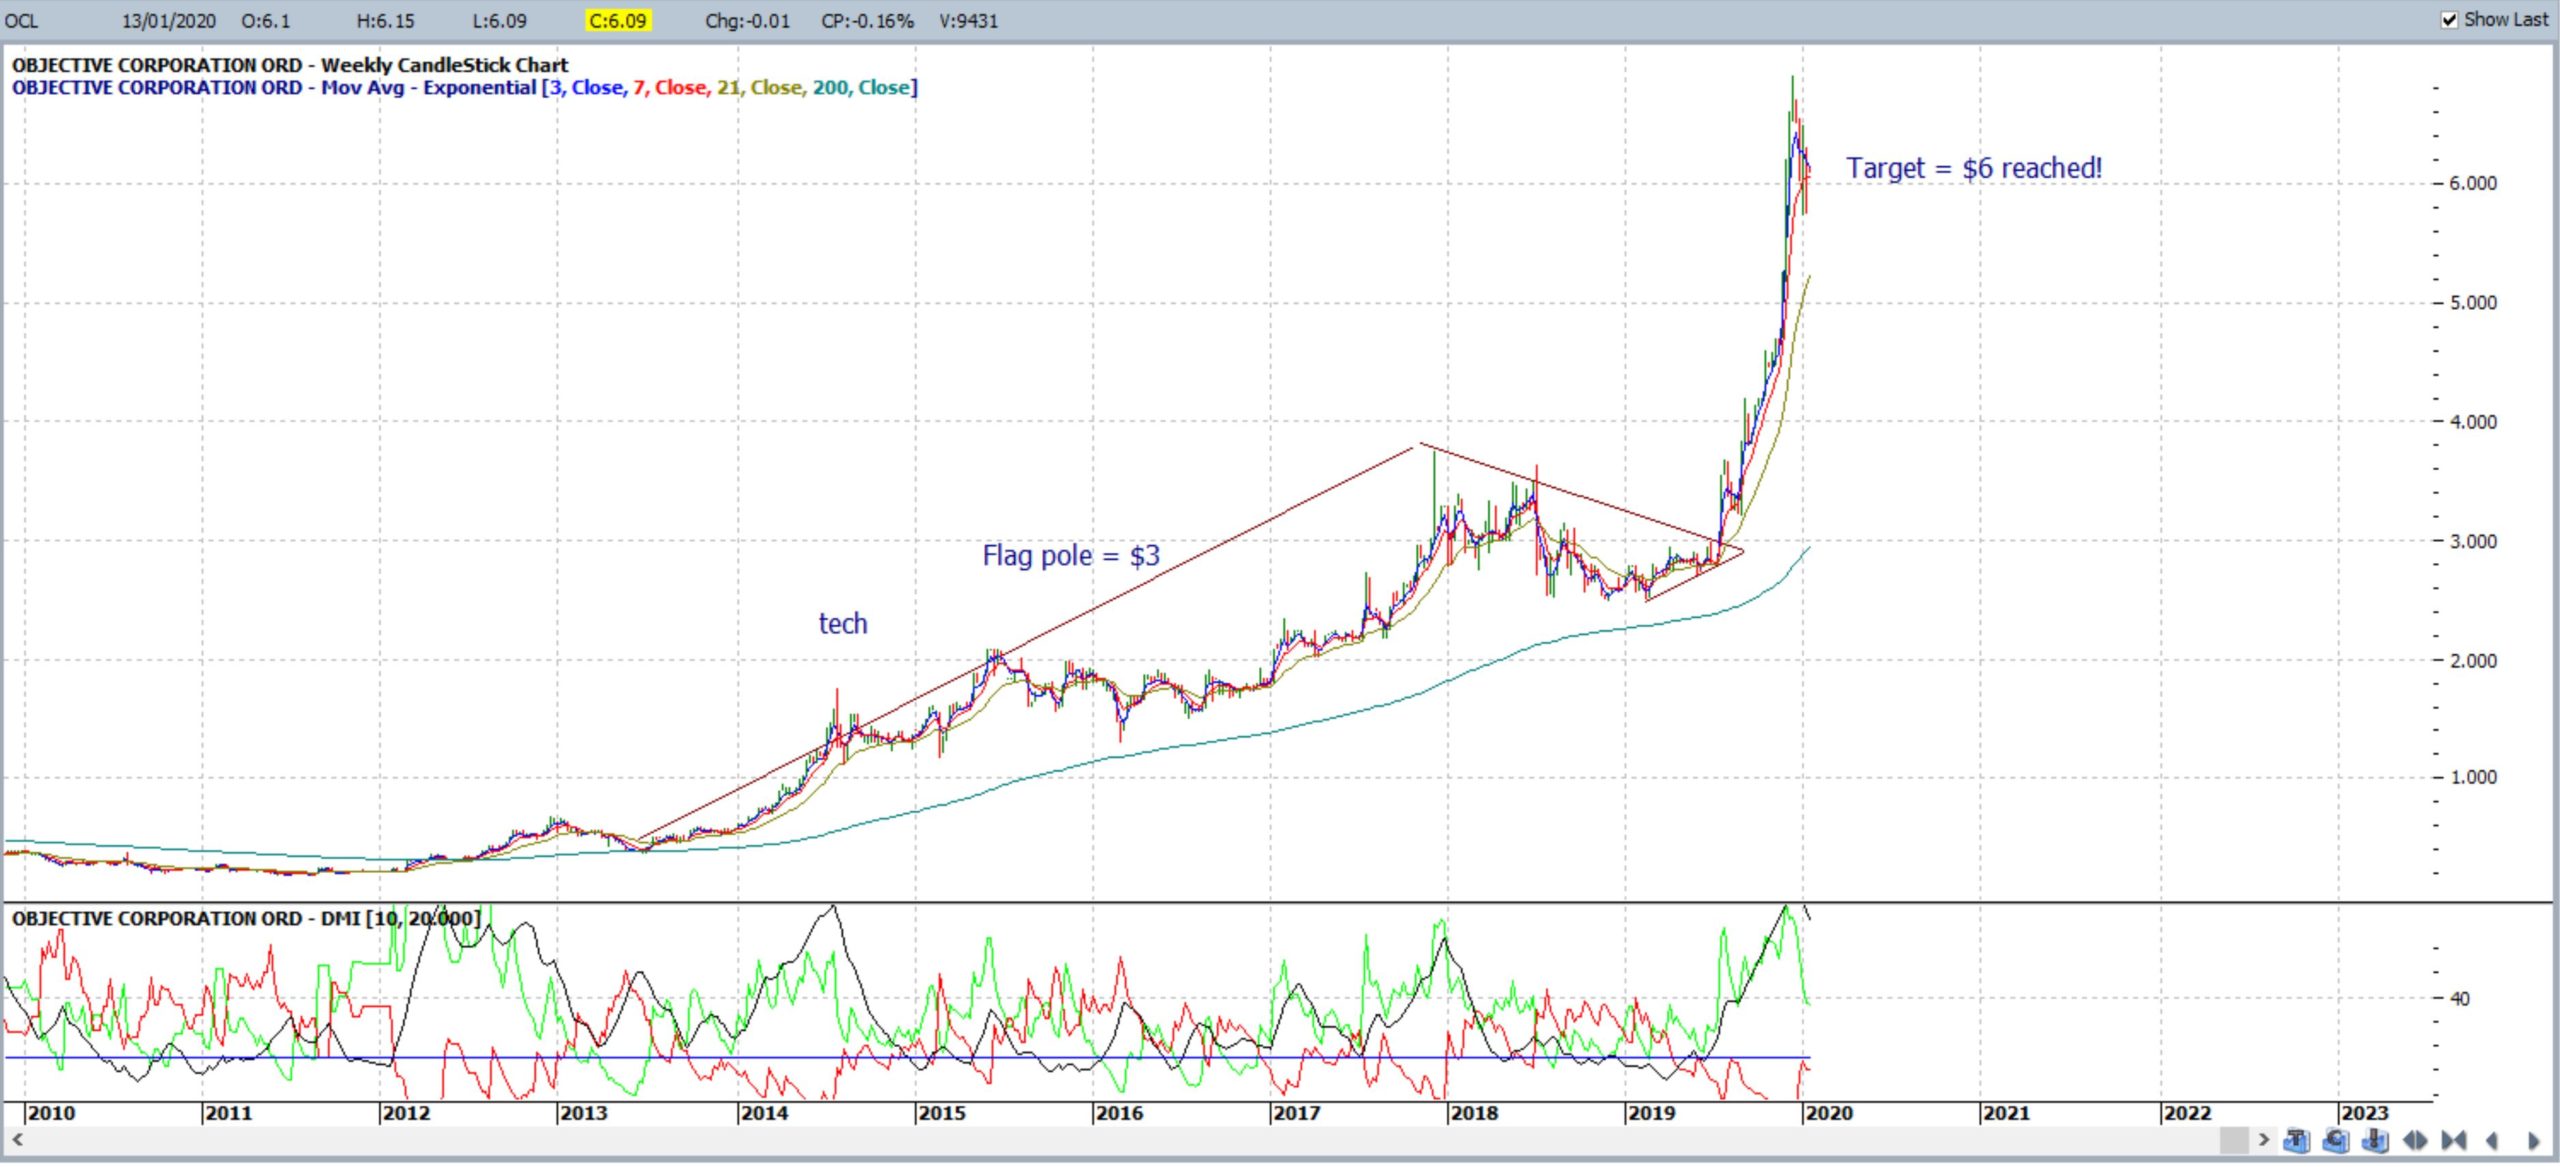Click the 40 level on DMI axis
This screenshot has width=2560, height=1167.
coord(2459,999)
